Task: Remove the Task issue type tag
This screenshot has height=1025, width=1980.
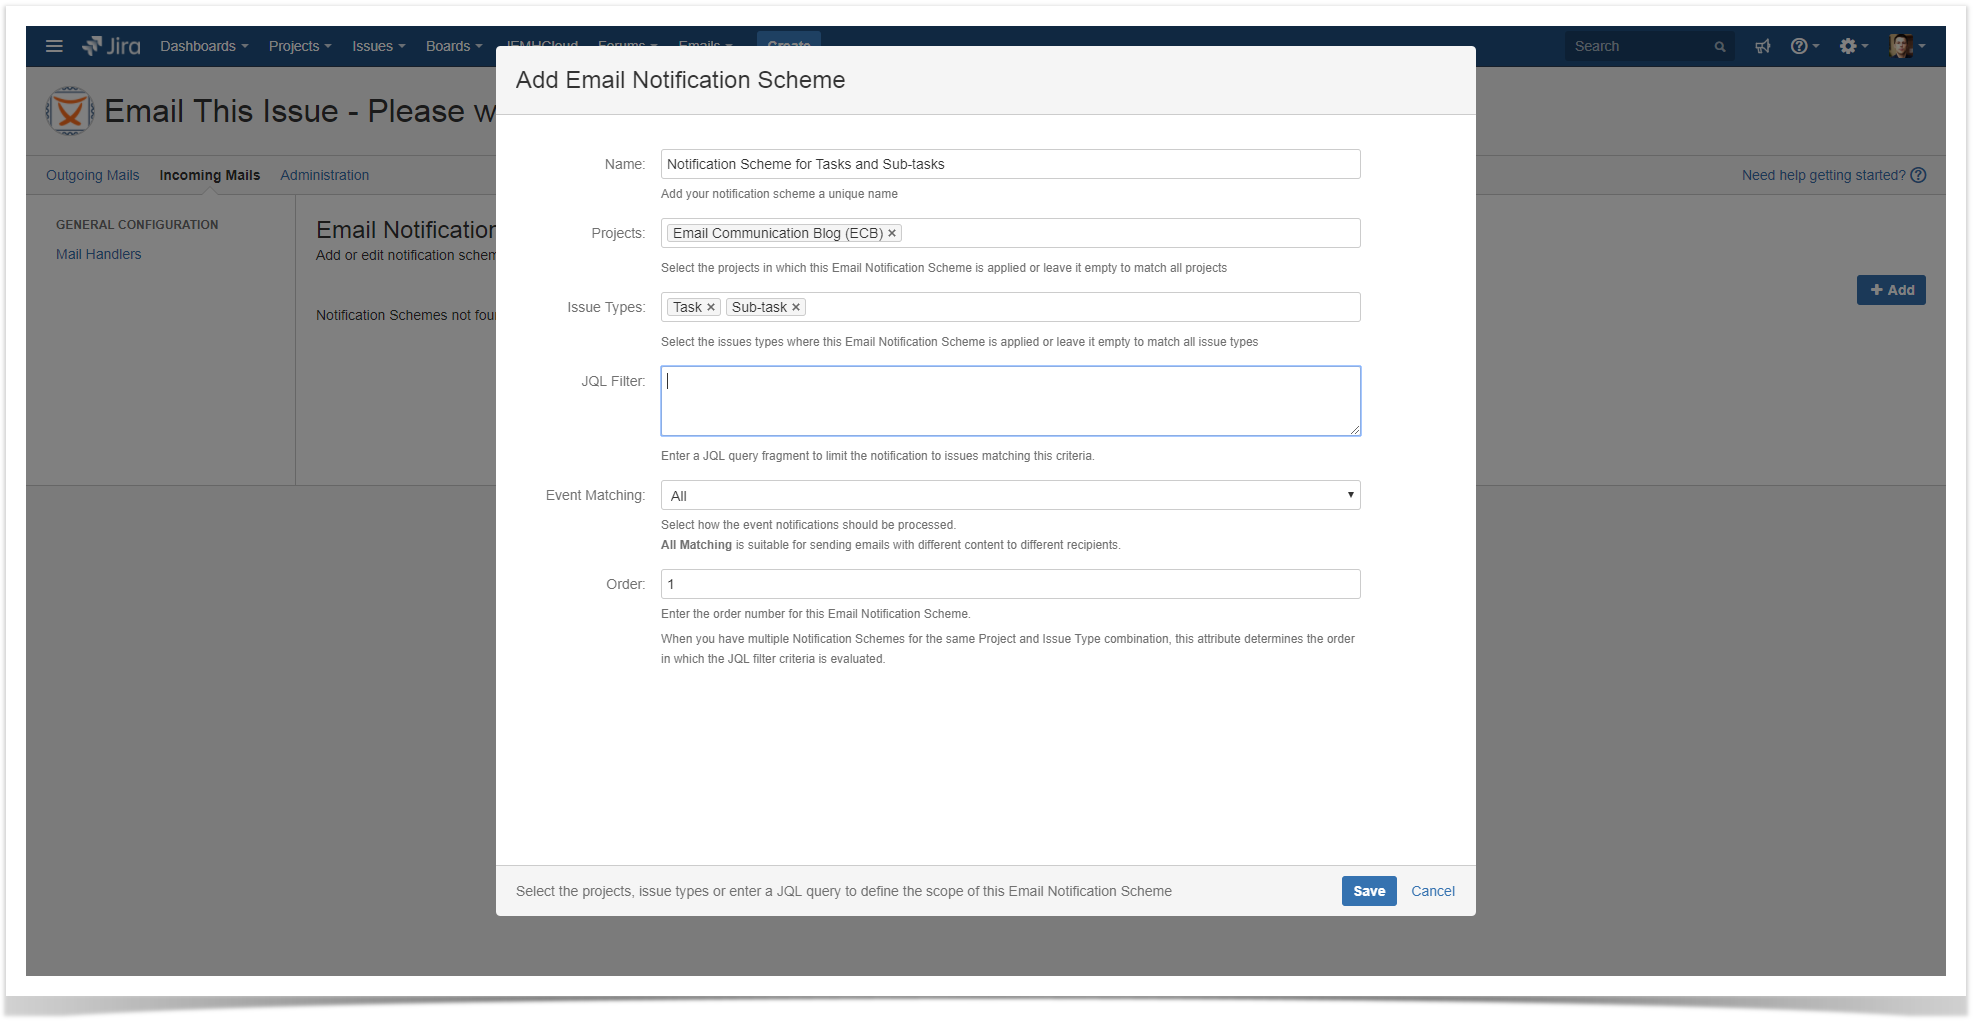Action: 711,307
